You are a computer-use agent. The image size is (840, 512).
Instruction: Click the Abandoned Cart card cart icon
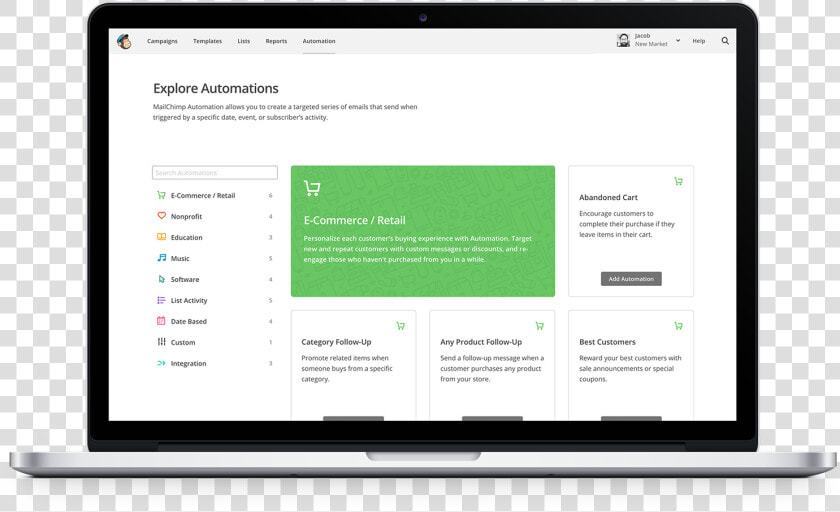678,181
